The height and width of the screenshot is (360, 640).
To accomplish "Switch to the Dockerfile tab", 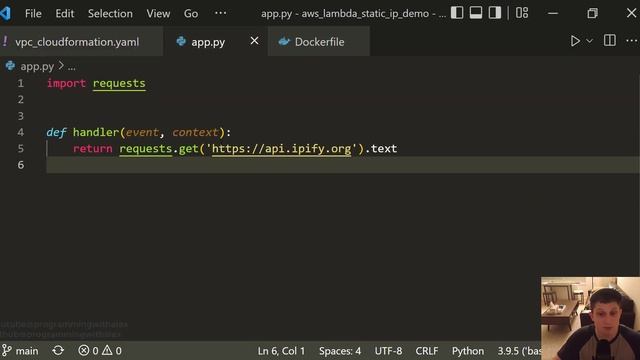I will click(x=319, y=42).
